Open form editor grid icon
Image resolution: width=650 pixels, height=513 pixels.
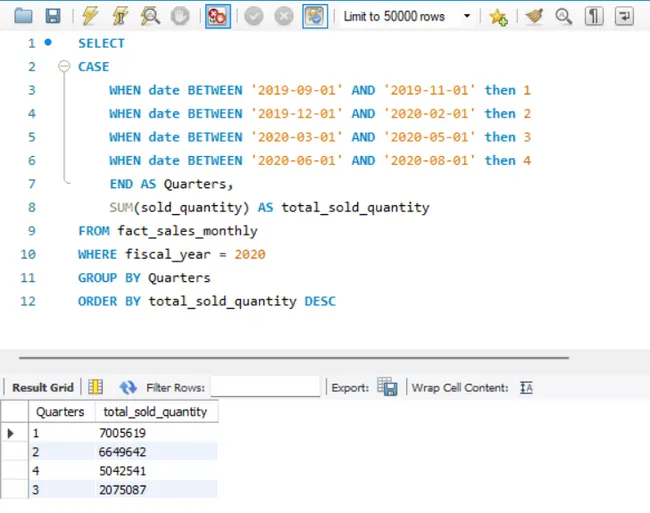[95, 387]
